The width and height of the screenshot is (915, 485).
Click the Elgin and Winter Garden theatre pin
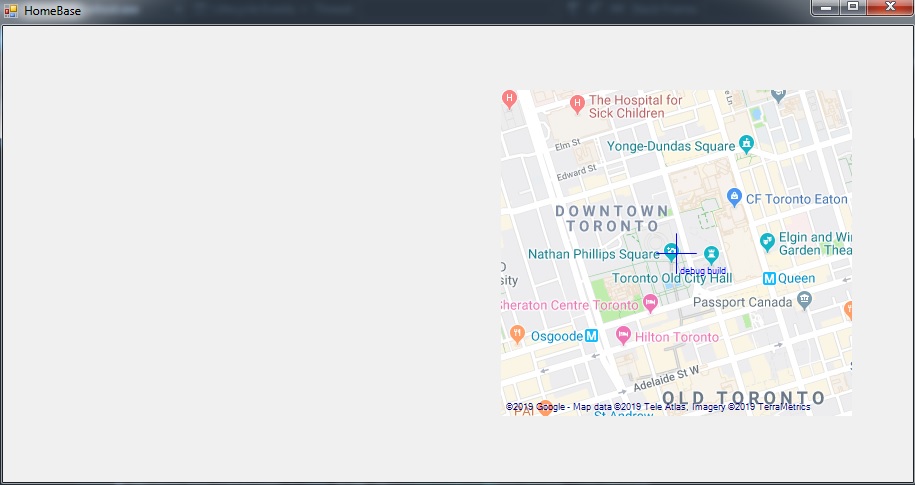[767, 240]
